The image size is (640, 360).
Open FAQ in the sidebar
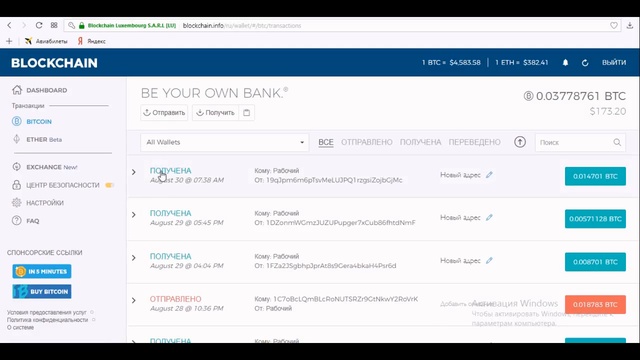[33, 221]
